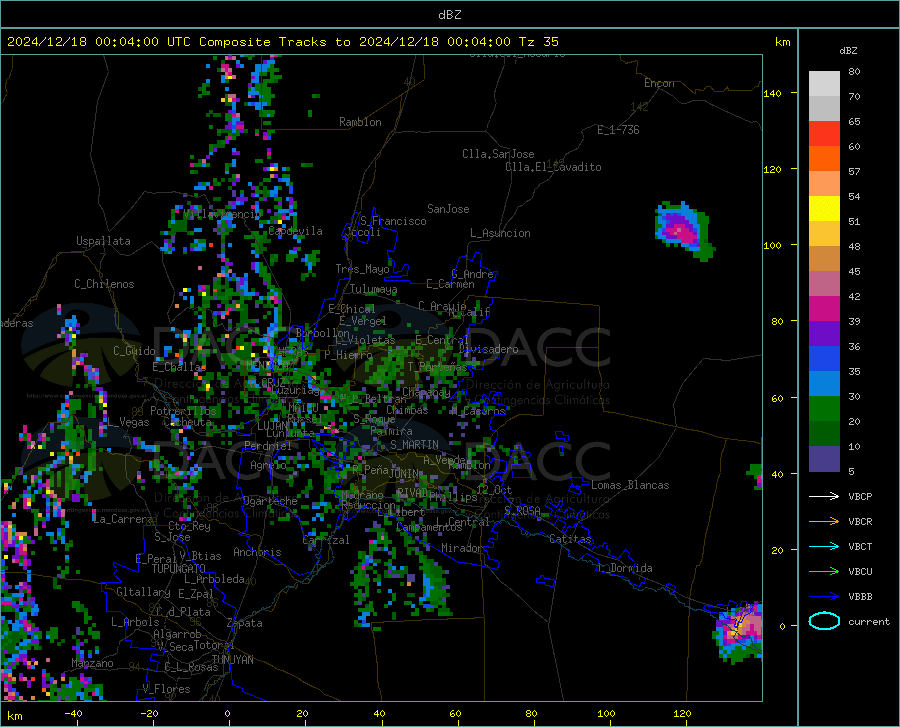
Task: Click the blue VBBB arrow legend icon
Action: pos(824,597)
